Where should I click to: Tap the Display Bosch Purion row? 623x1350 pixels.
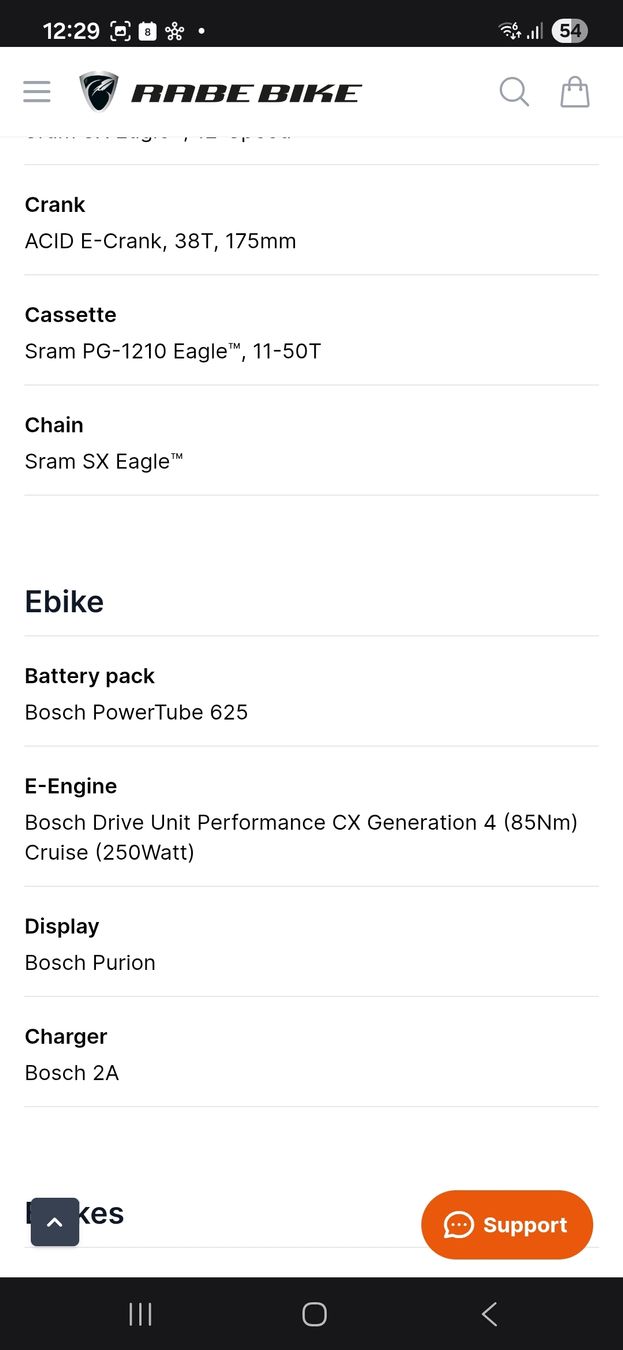(x=311, y=944)
